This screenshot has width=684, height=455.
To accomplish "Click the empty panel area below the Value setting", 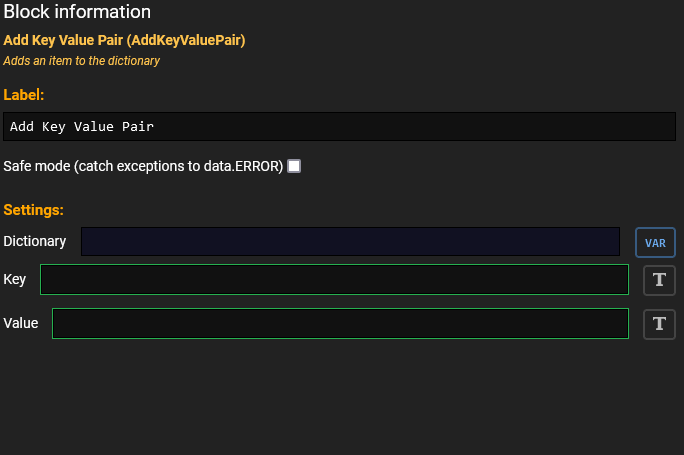I will pos(340,400).
